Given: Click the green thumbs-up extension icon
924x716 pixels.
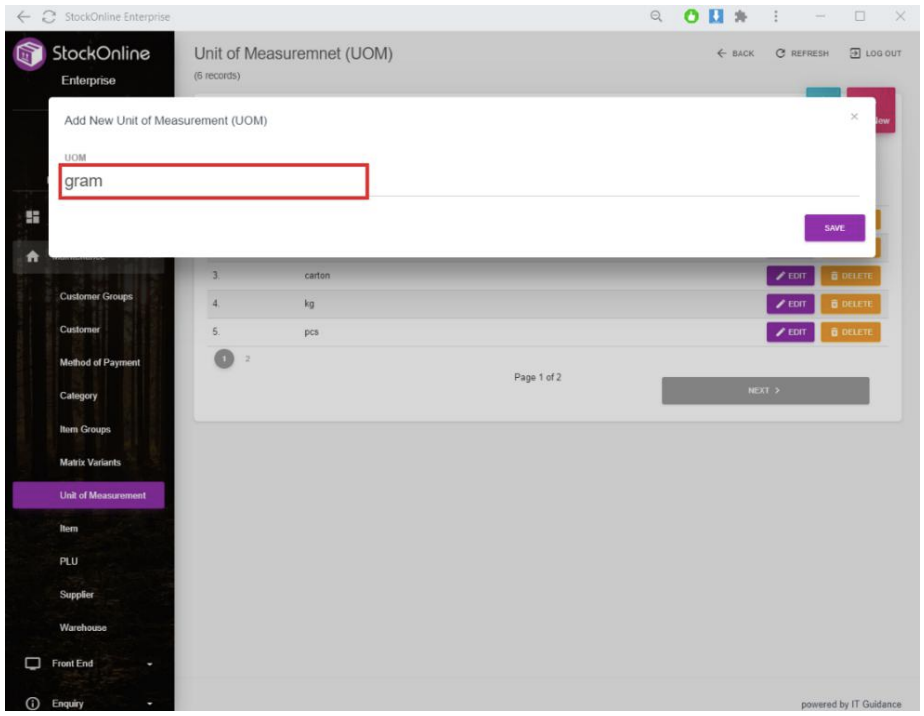Looking at the screenshot, I should (x=689, y=17).
